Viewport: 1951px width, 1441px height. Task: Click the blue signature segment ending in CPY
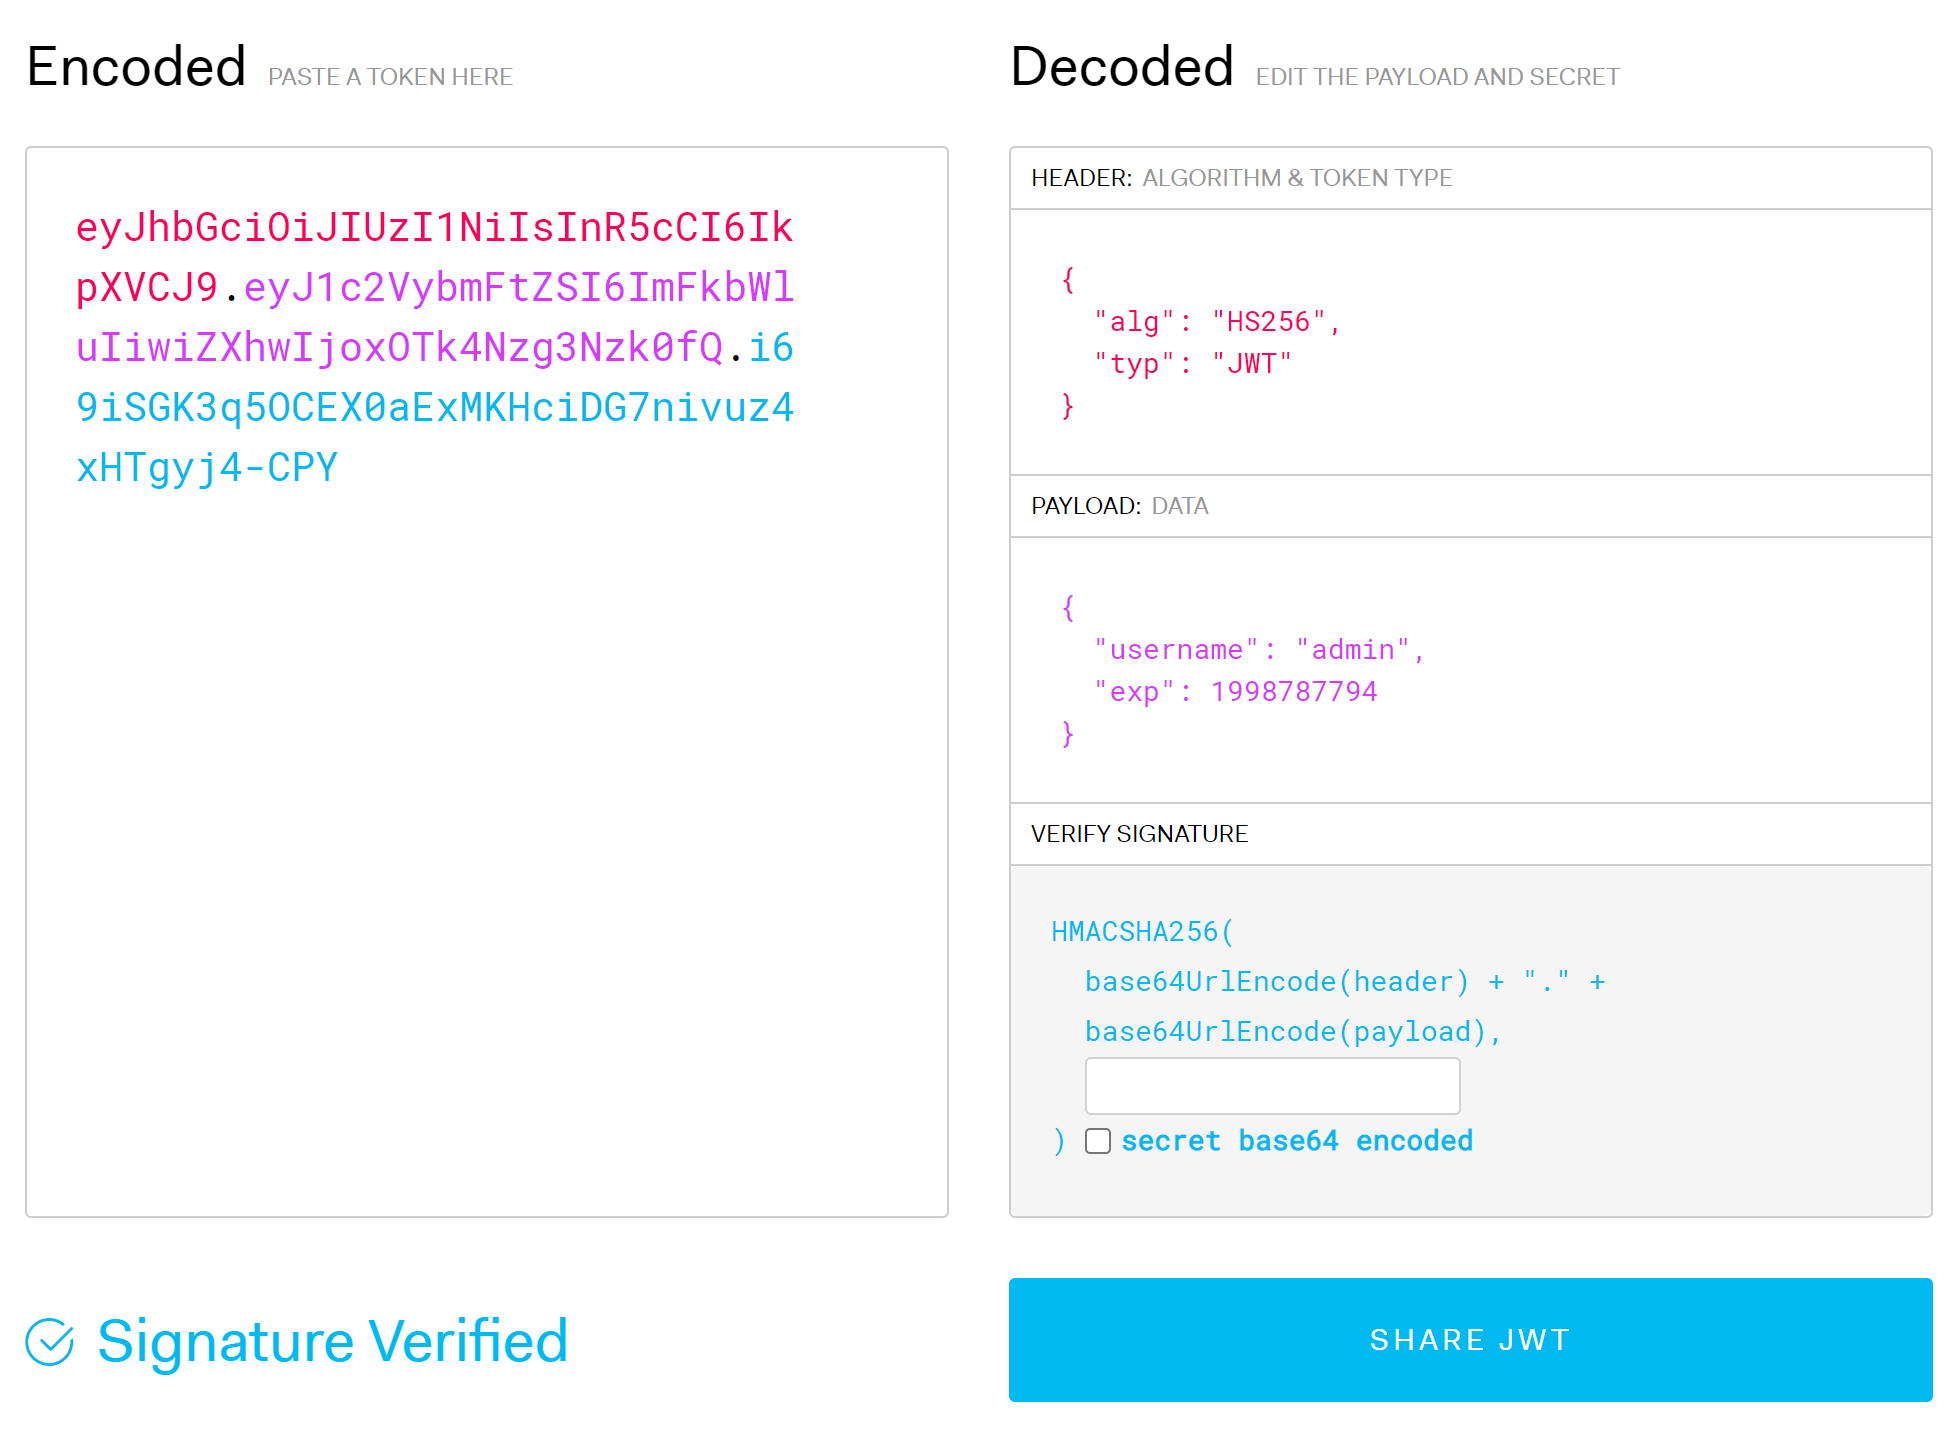click(x=207, y=468)
